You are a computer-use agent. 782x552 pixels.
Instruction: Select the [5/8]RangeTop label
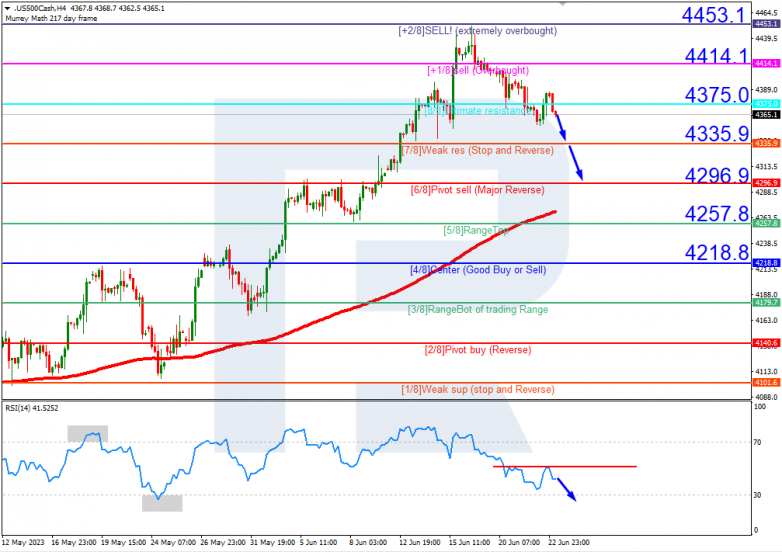tap(476, 230)
